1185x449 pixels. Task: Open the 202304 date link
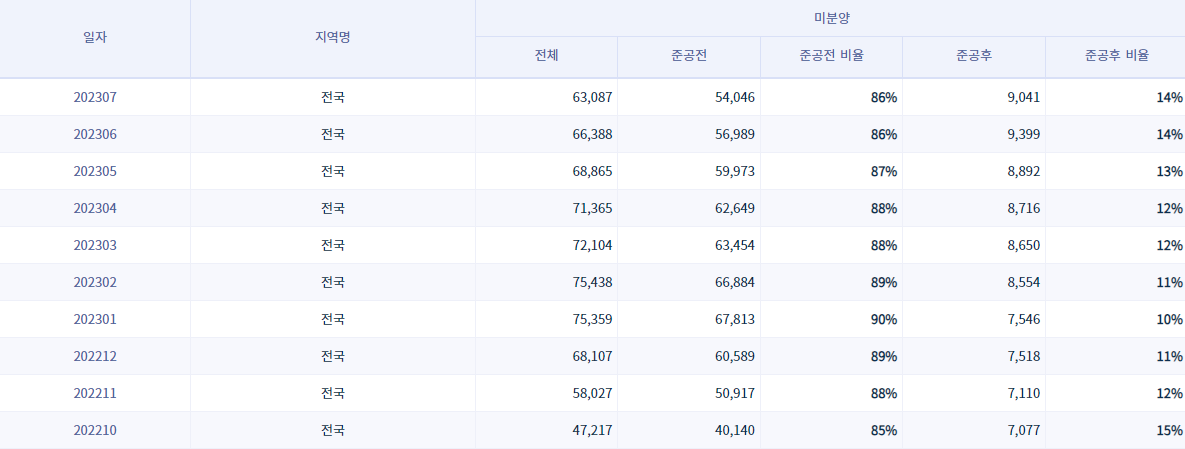(95, 208)
